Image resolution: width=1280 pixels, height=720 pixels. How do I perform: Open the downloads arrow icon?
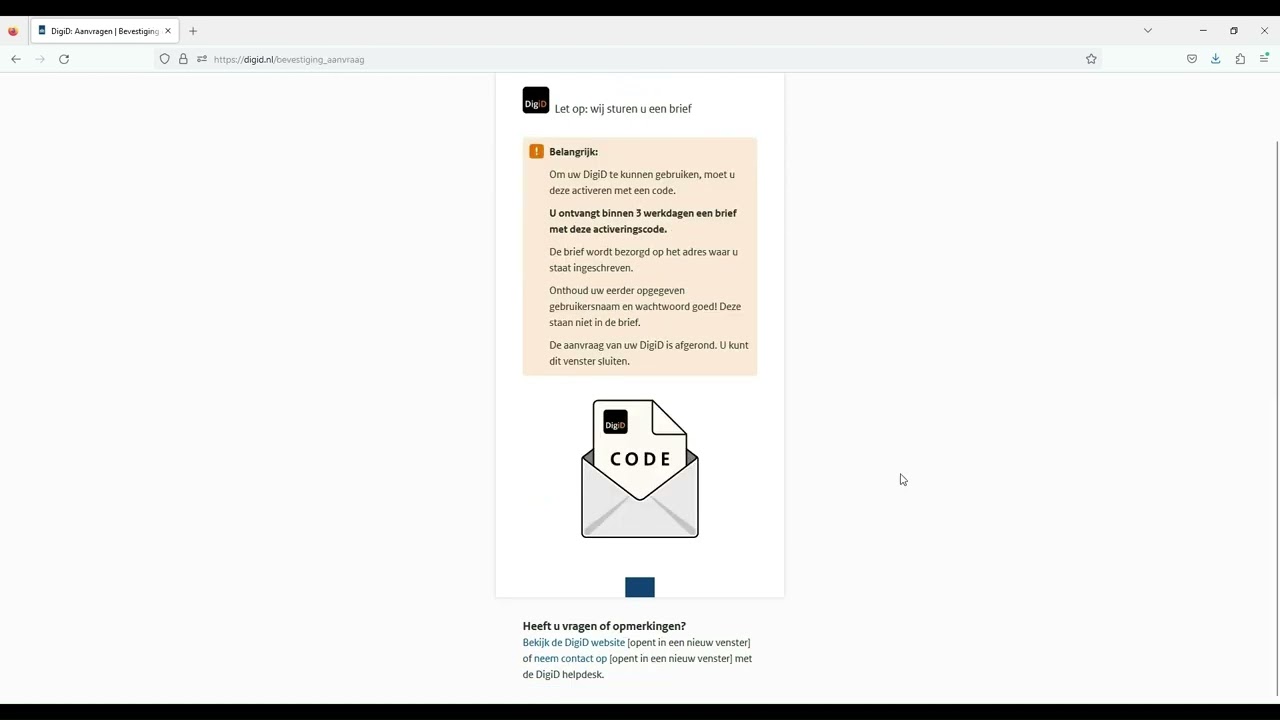click(x=1216, y=59)
